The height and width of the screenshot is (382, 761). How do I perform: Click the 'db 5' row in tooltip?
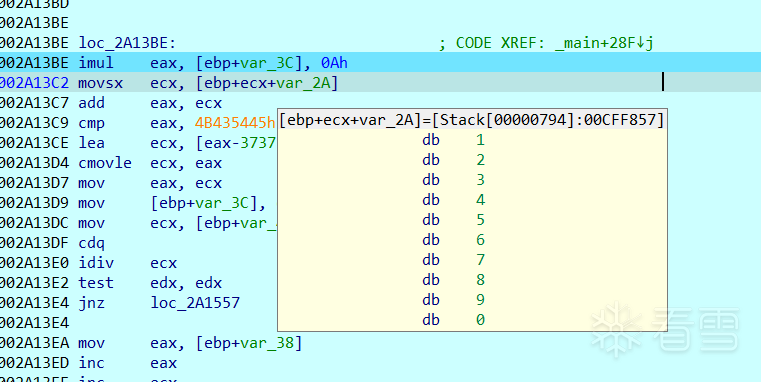pyautogui.click(x=454, y=220)
